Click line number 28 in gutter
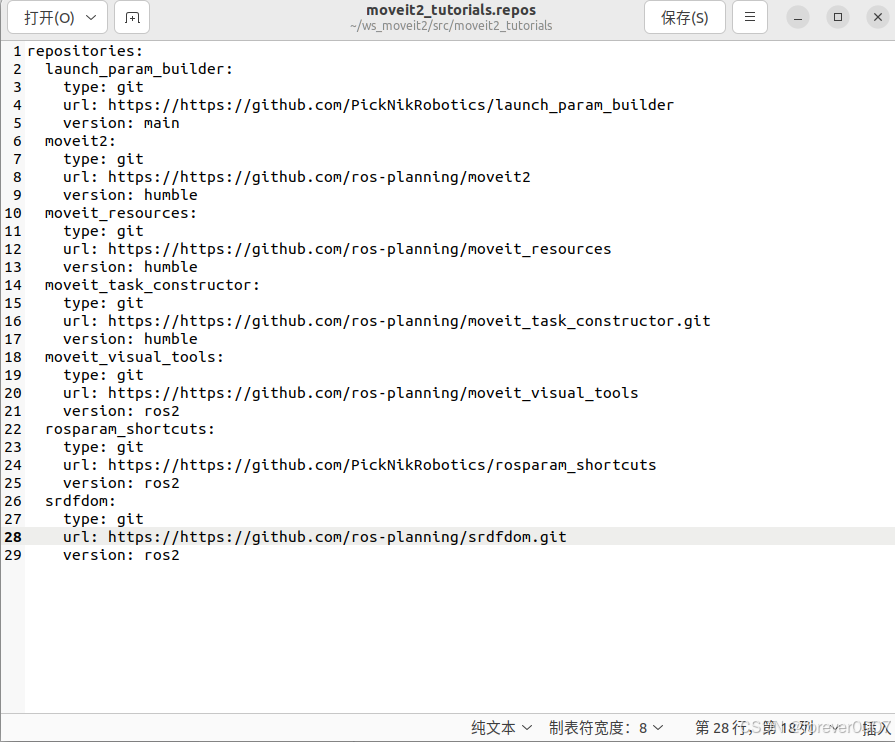This screenshot has width=895, height=742. pos(13,537)
